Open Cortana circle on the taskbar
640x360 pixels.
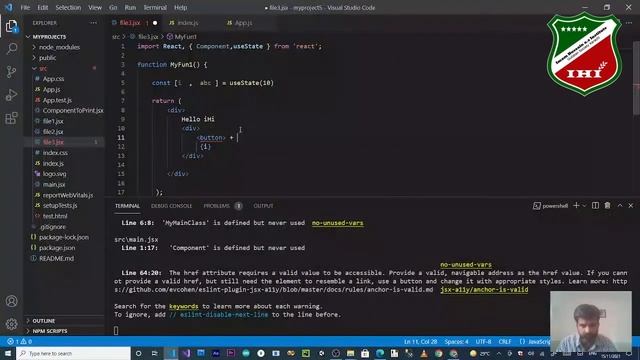tap(138, 353)
